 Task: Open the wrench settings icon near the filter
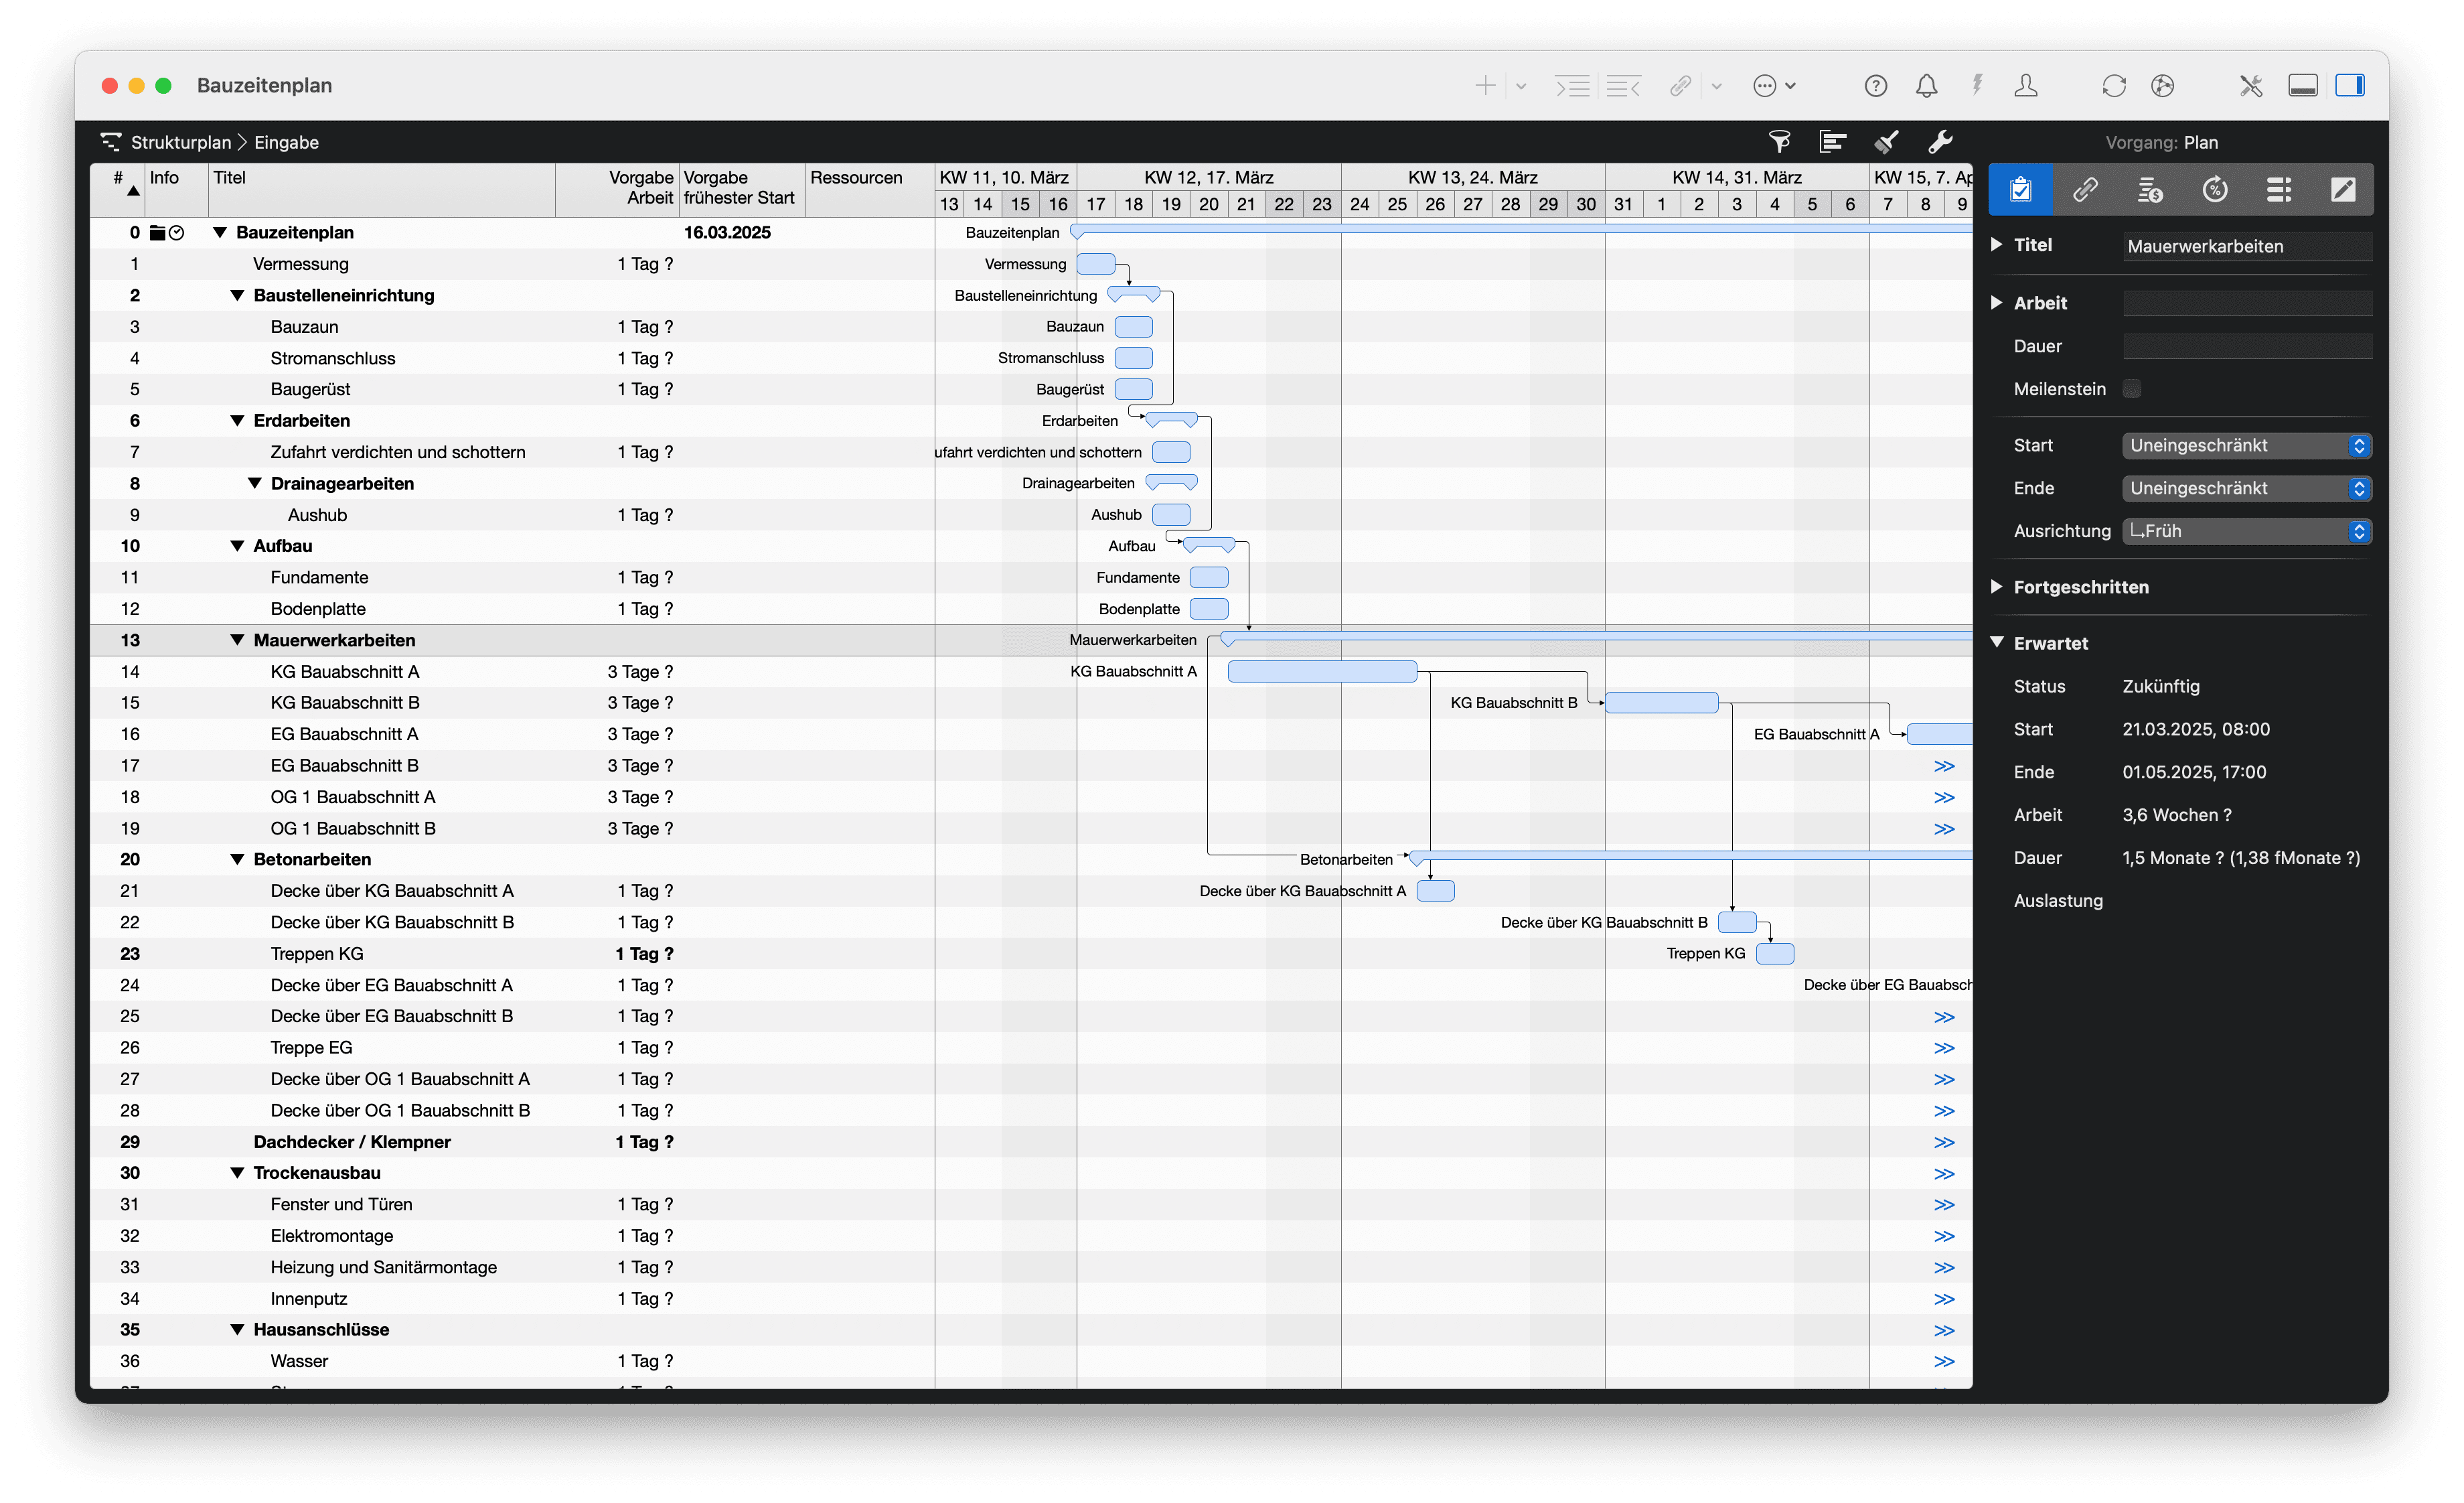coord(1940,141)
